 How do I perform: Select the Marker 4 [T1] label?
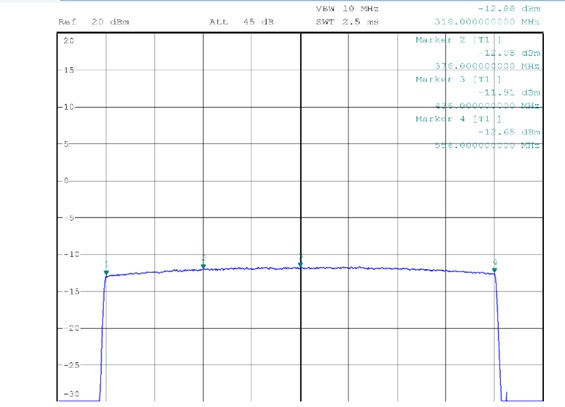point(458,119)
